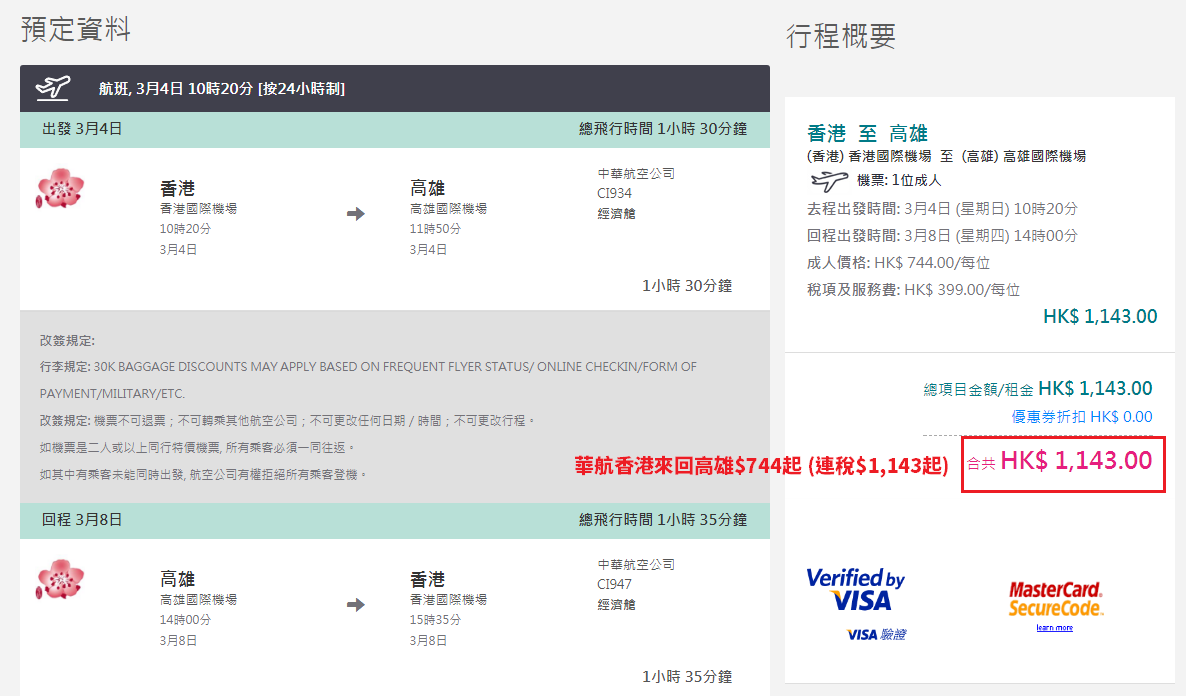Click the 預定資料 heading

tap(76, 30)
